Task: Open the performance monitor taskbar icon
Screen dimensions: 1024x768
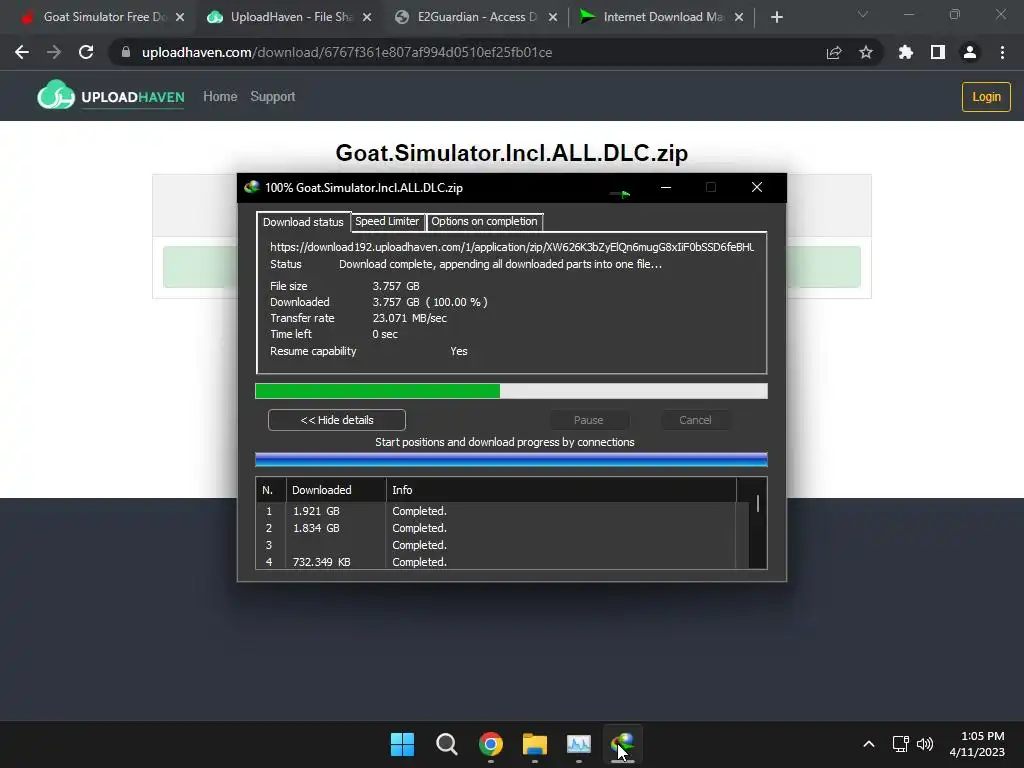Action: pos(579,744)
